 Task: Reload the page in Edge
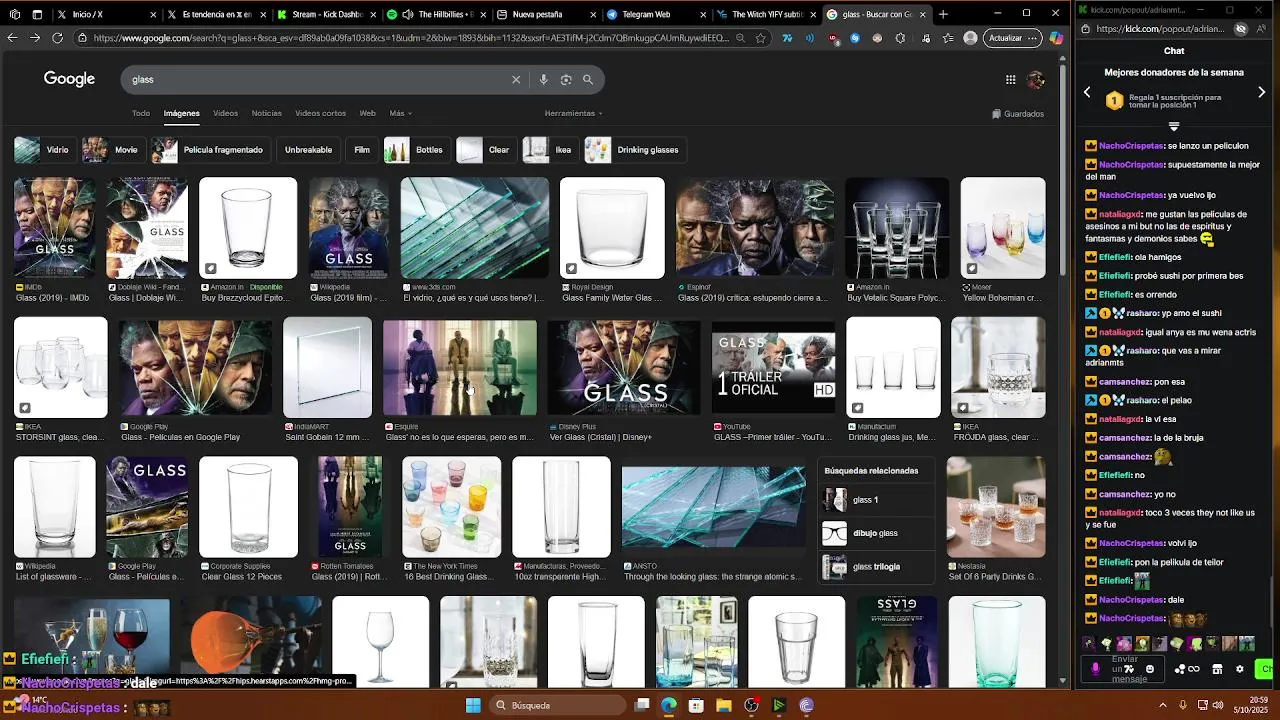[57, 38]
